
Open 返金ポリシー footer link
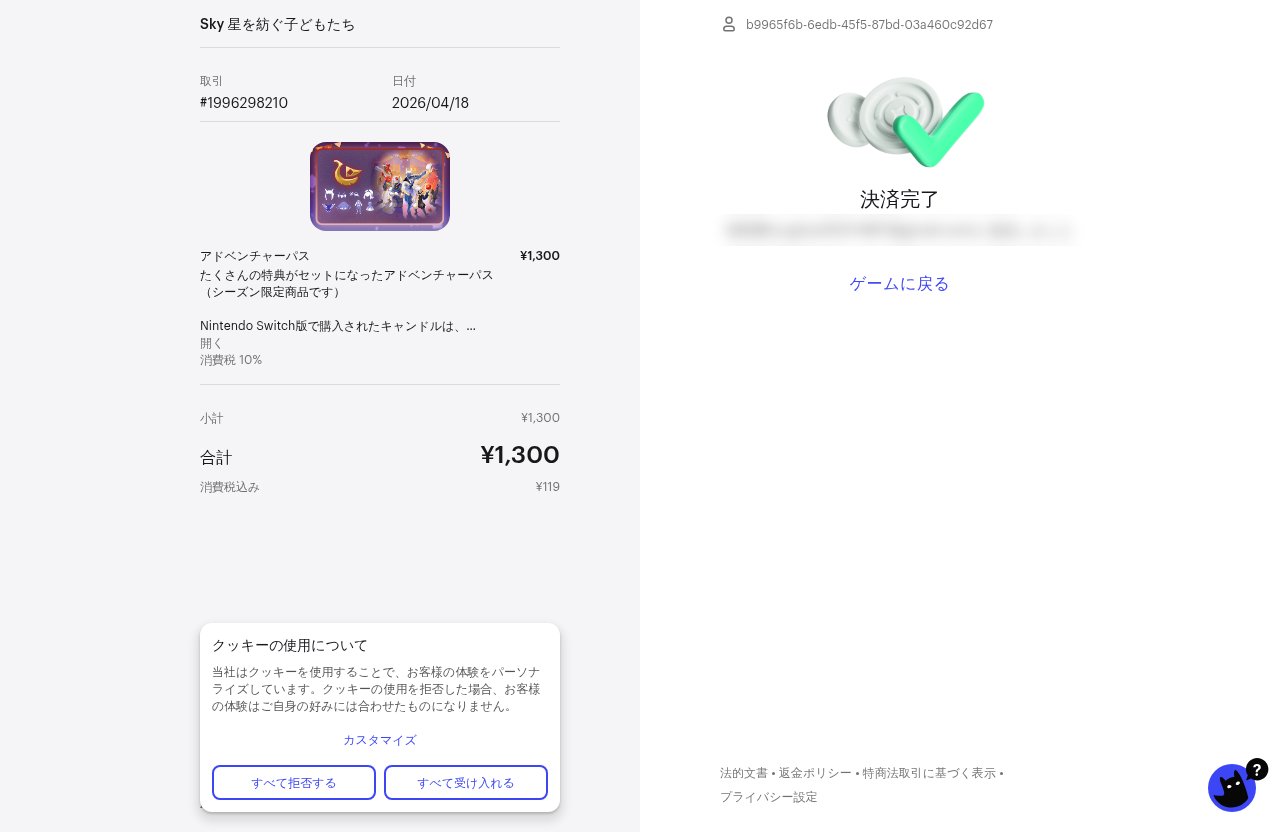pyautogui.click(x=815, y=773)
